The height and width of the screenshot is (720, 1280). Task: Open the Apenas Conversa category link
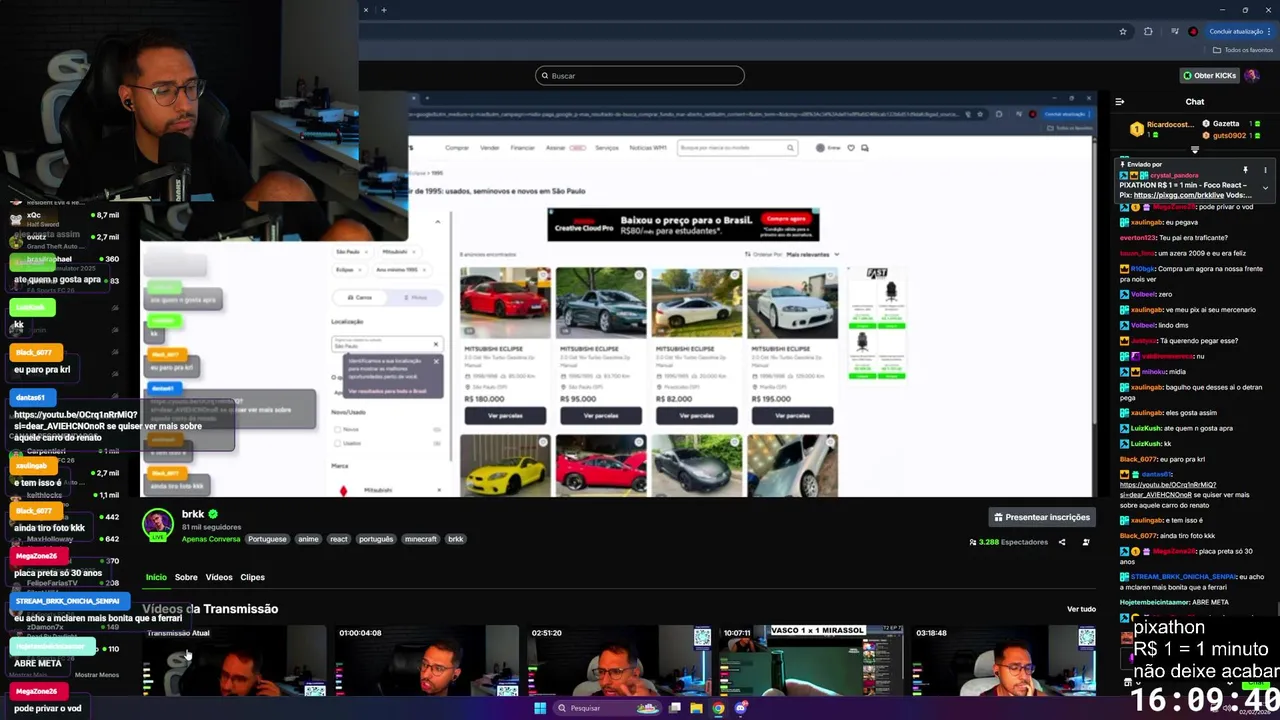pos(211,539)
